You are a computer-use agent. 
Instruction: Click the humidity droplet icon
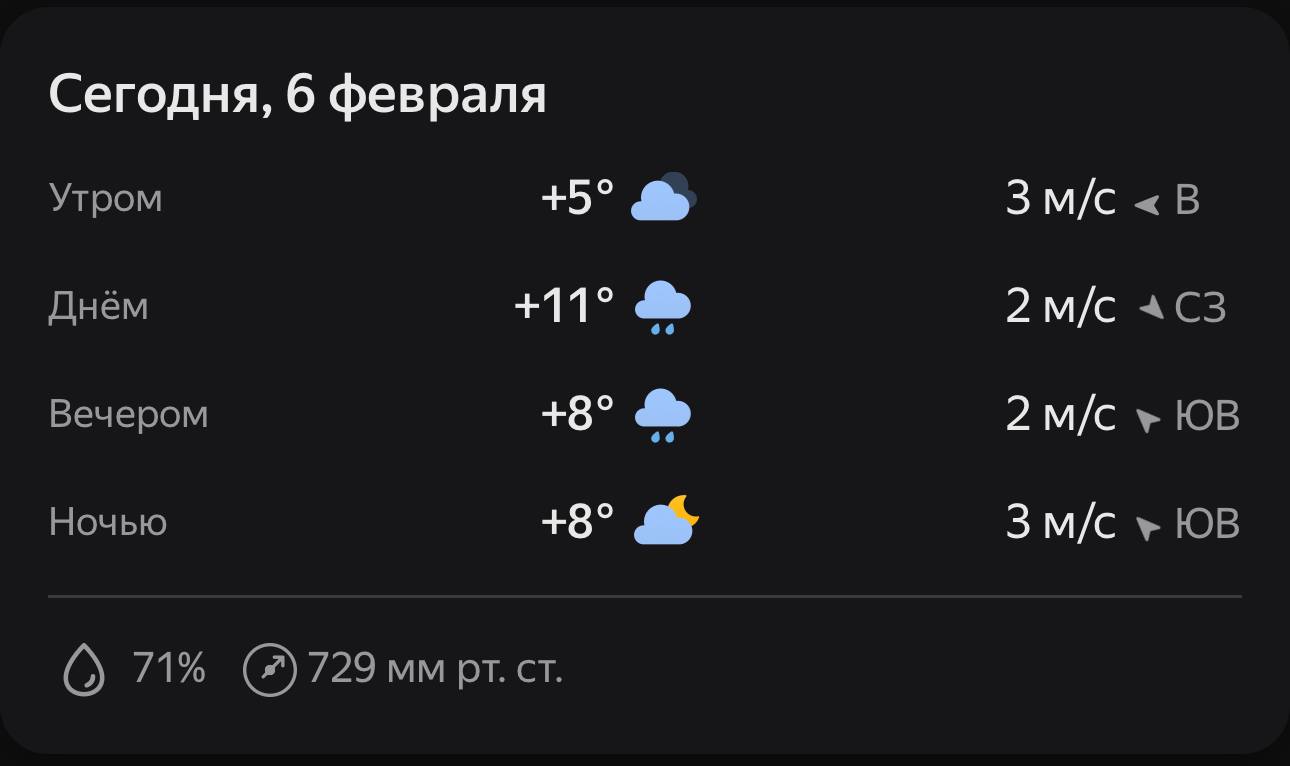tap(84, 669)
